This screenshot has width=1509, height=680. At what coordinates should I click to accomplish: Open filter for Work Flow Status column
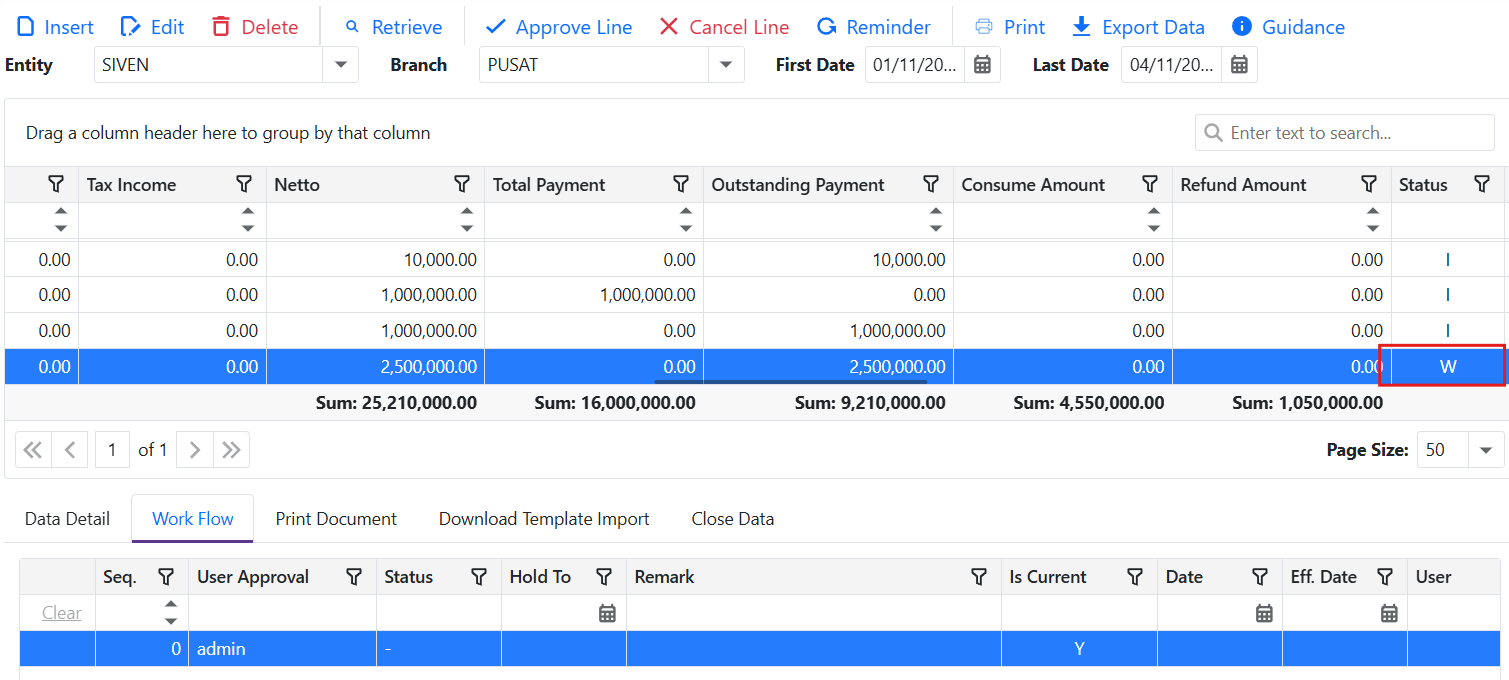tap(479, 577)
